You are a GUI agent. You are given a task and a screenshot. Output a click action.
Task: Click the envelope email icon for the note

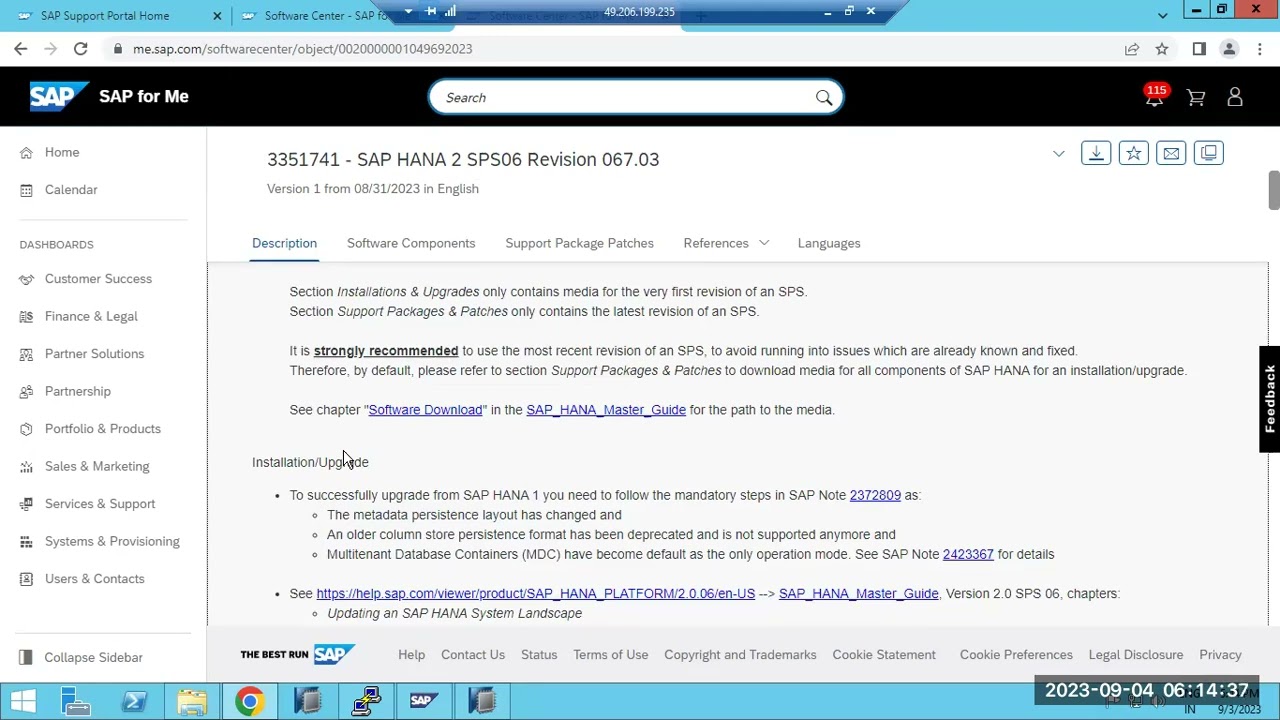[1171, 153]
